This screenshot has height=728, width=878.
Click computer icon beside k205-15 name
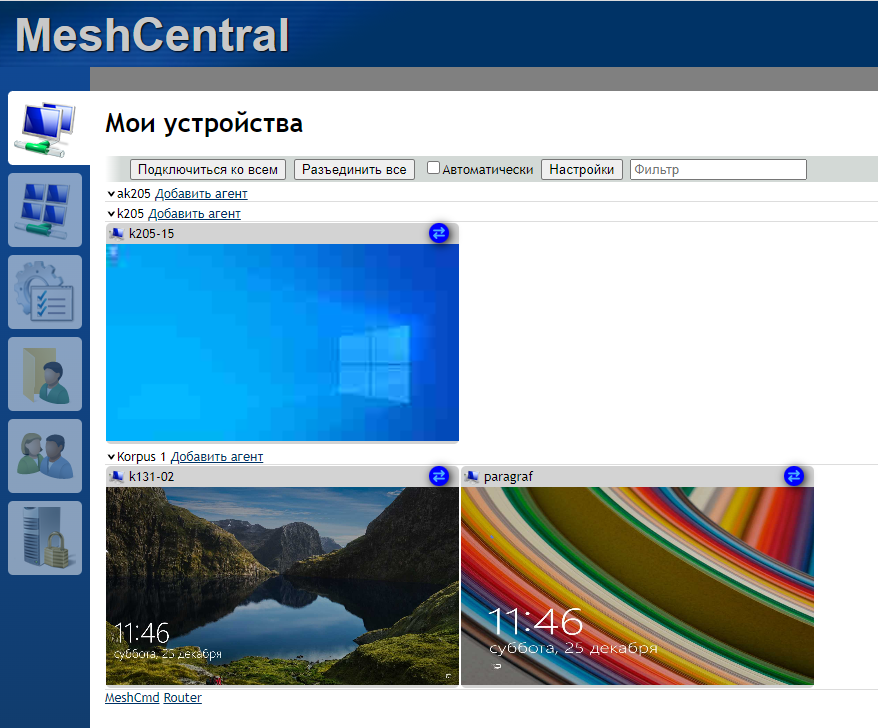[116, 234]
